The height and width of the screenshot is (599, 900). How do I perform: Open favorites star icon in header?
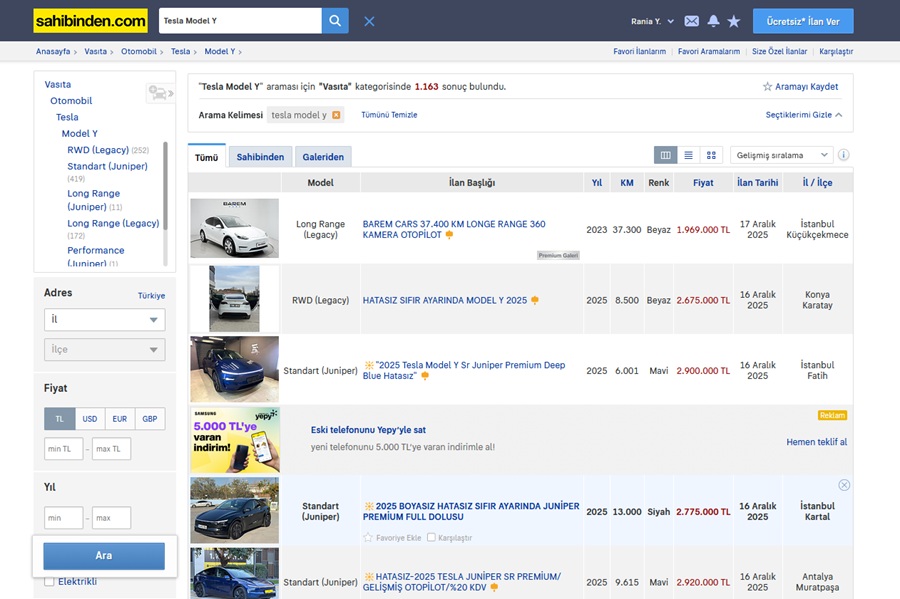click(734, 21)
